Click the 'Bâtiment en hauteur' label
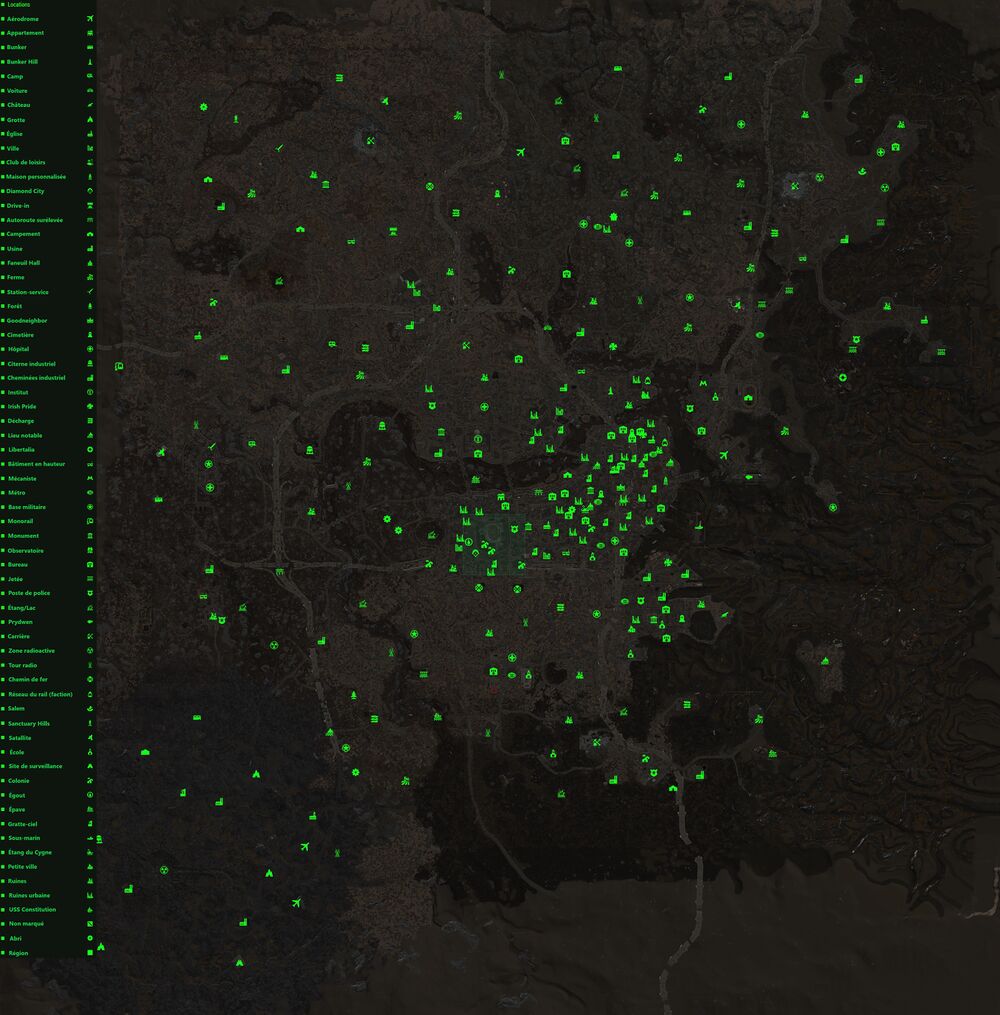1000x1015 pixels. tap(36, 464)
